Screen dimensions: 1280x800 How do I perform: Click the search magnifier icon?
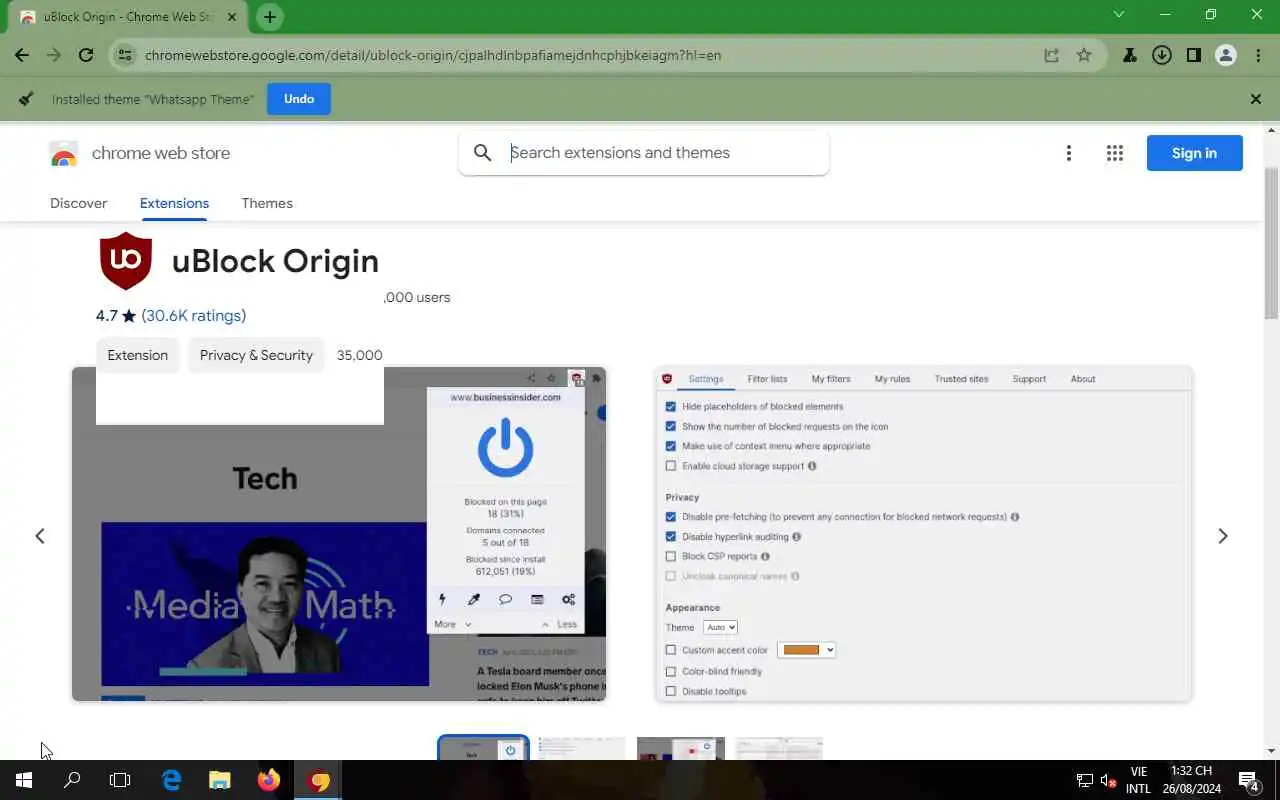[x=483, y=153]
